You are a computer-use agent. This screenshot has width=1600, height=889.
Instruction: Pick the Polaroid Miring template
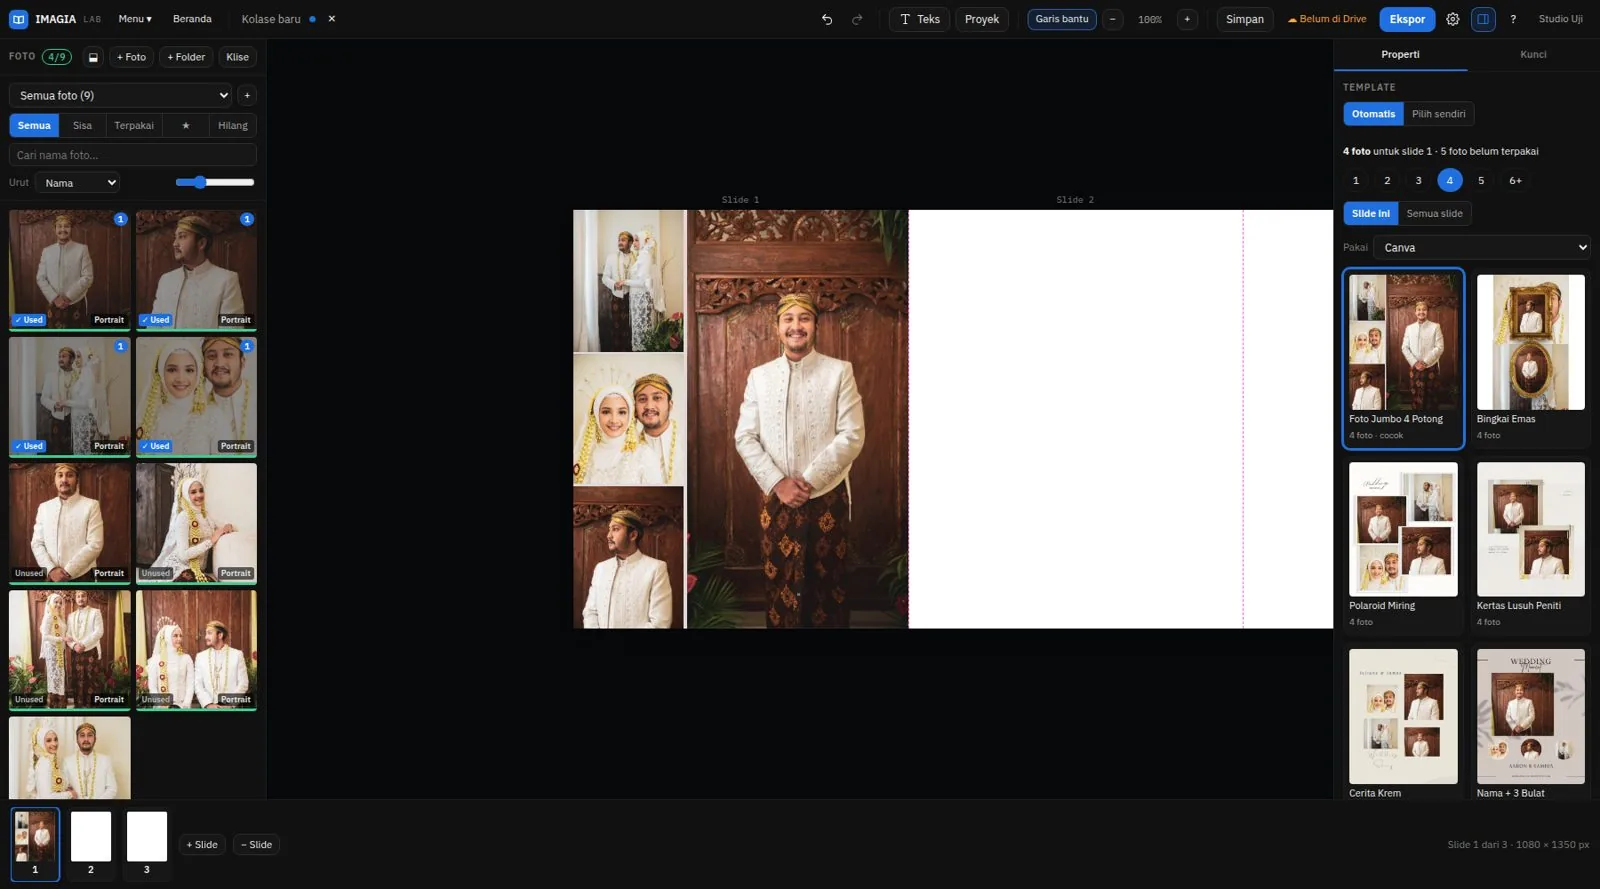(x=1403, y=545)
